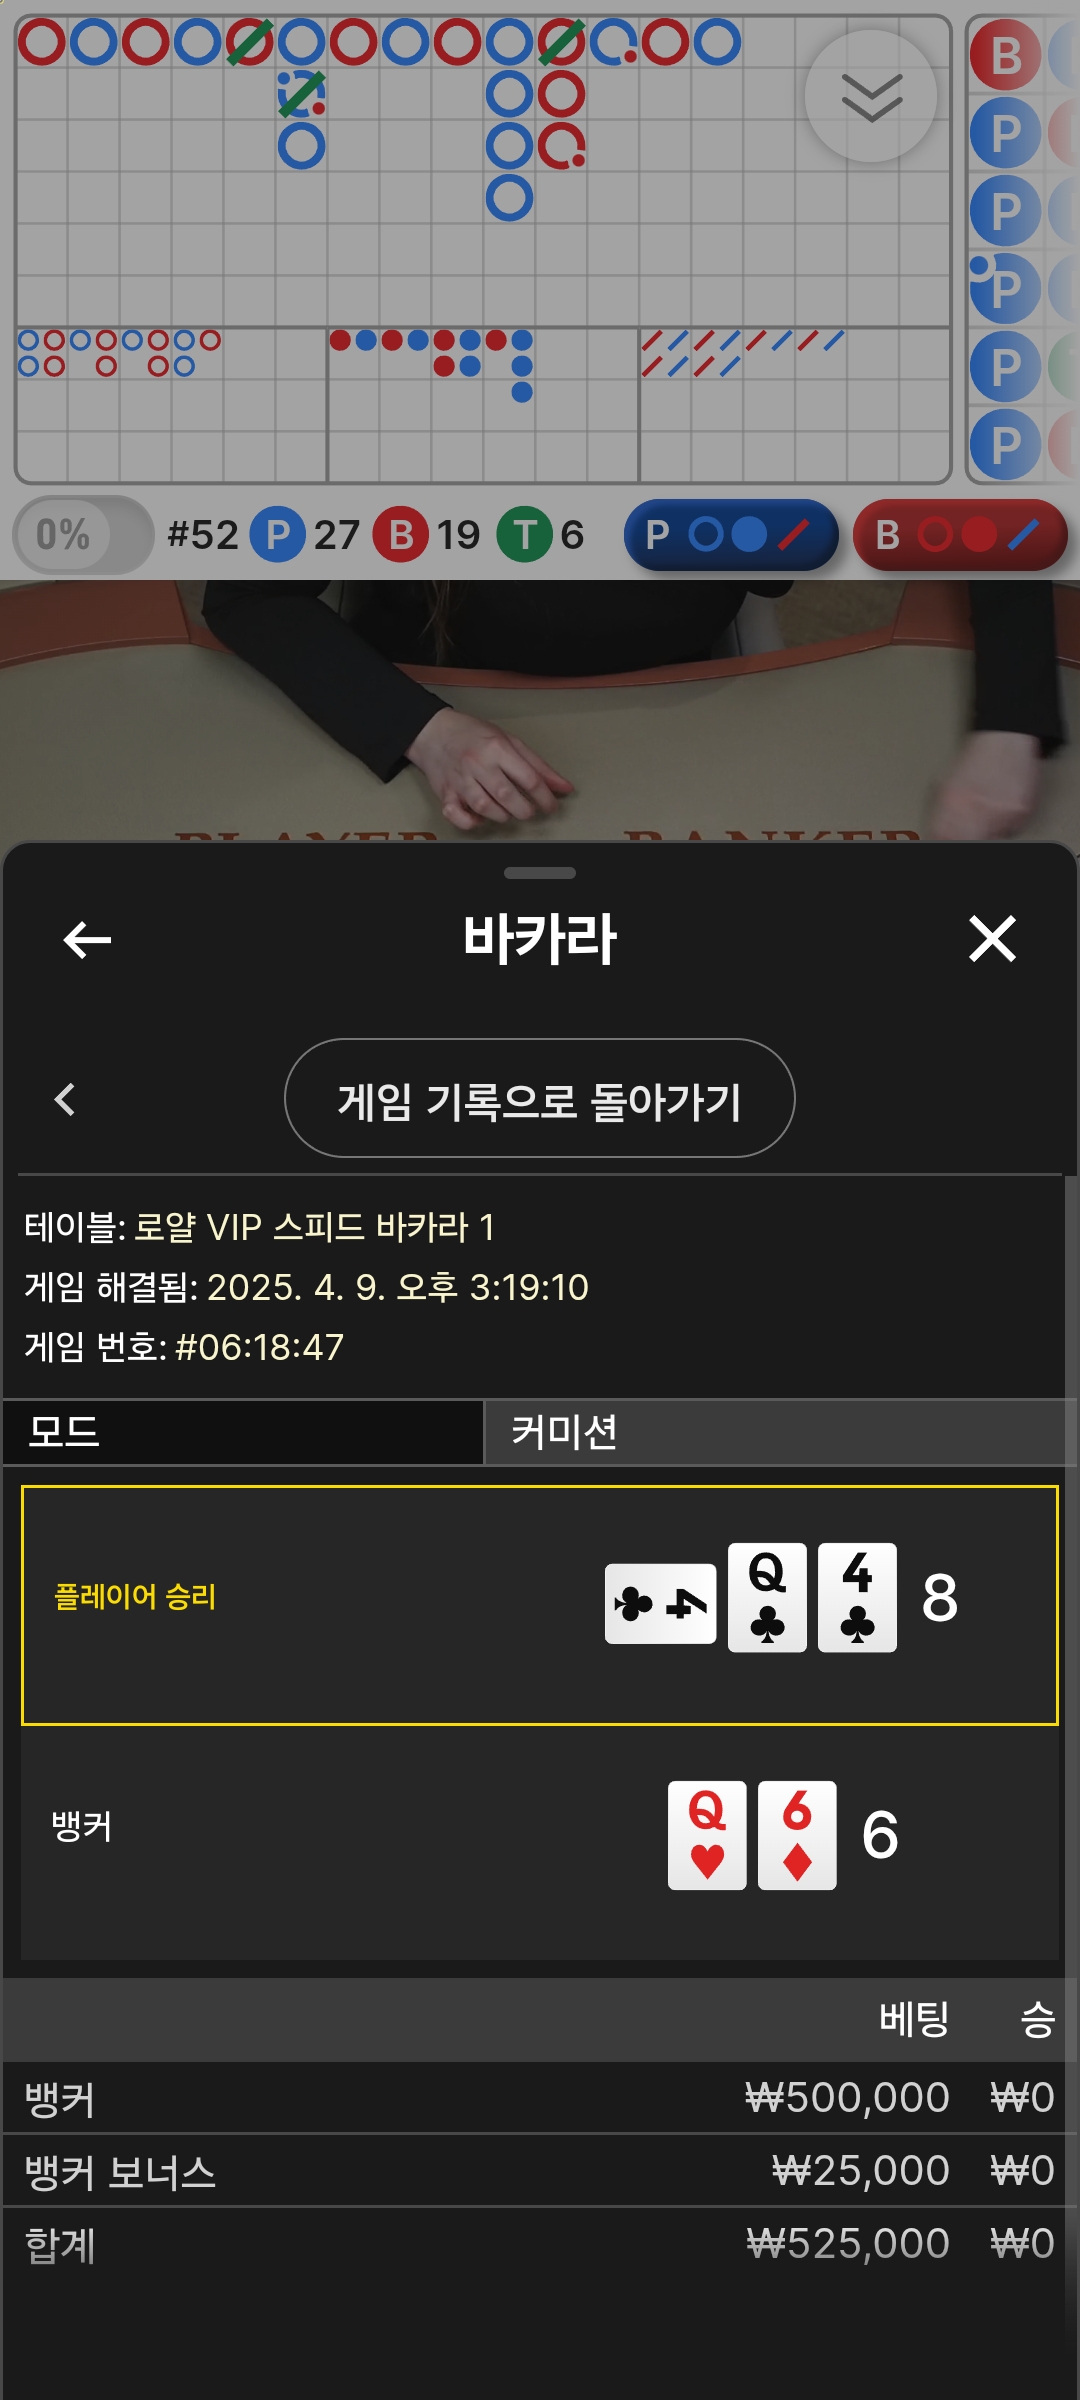Go back with left arrow beside 바카라

87,940
